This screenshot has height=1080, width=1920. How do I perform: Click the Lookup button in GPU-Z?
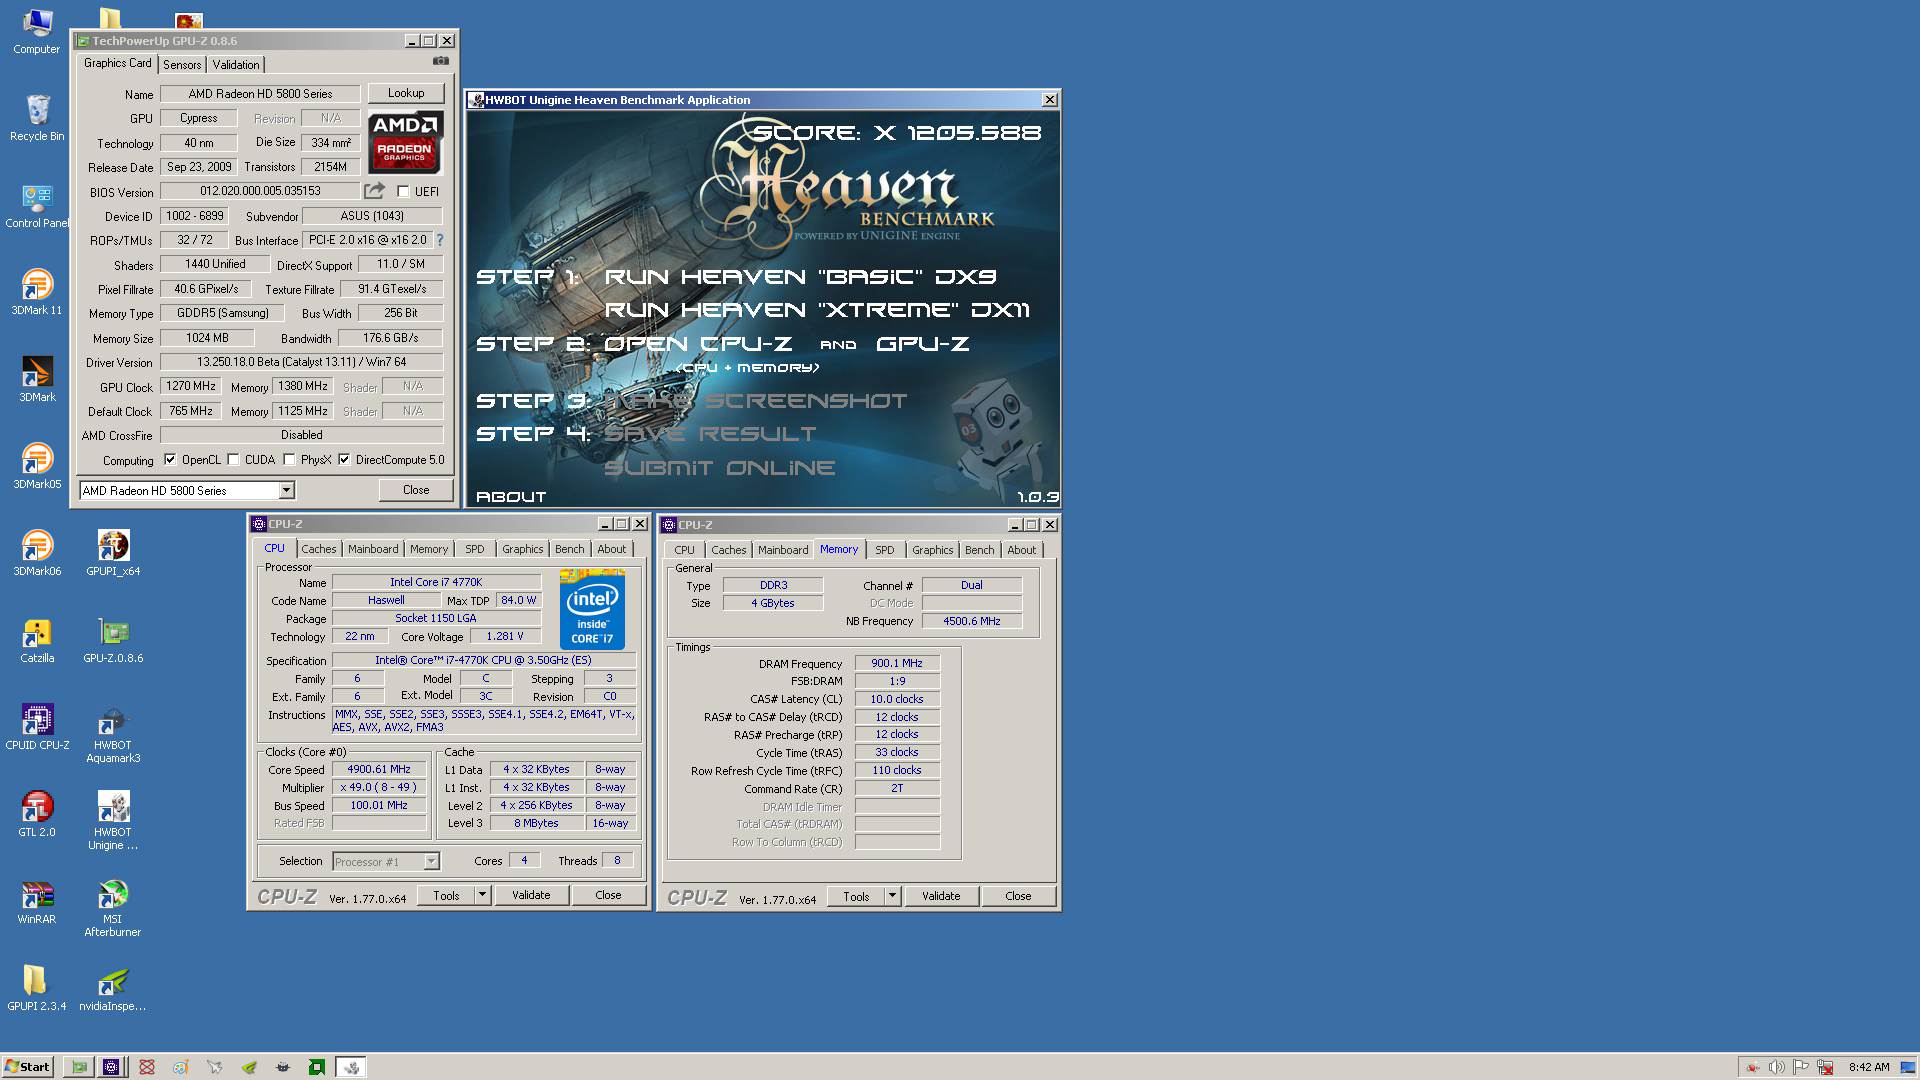coord(406,93)
